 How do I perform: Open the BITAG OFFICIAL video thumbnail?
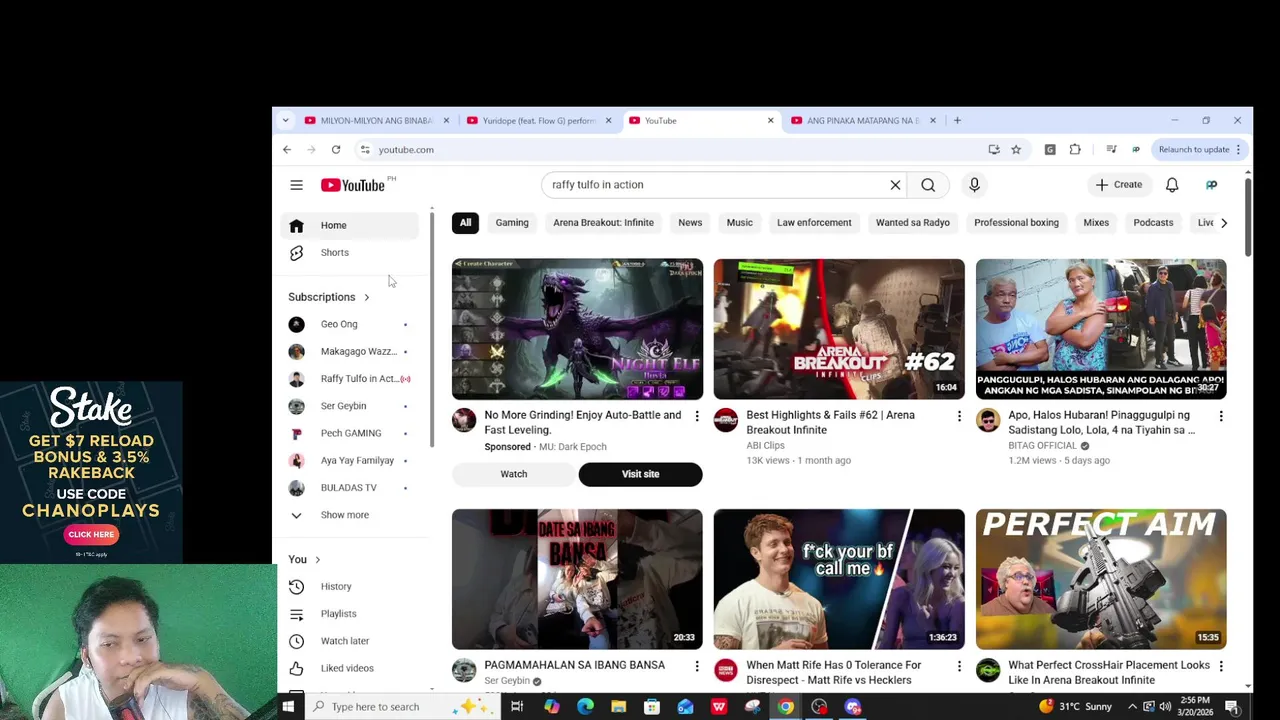point(1101,329)
